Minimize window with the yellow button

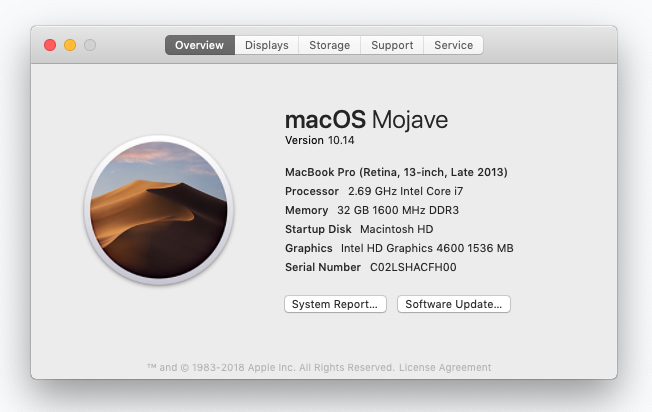70,45
